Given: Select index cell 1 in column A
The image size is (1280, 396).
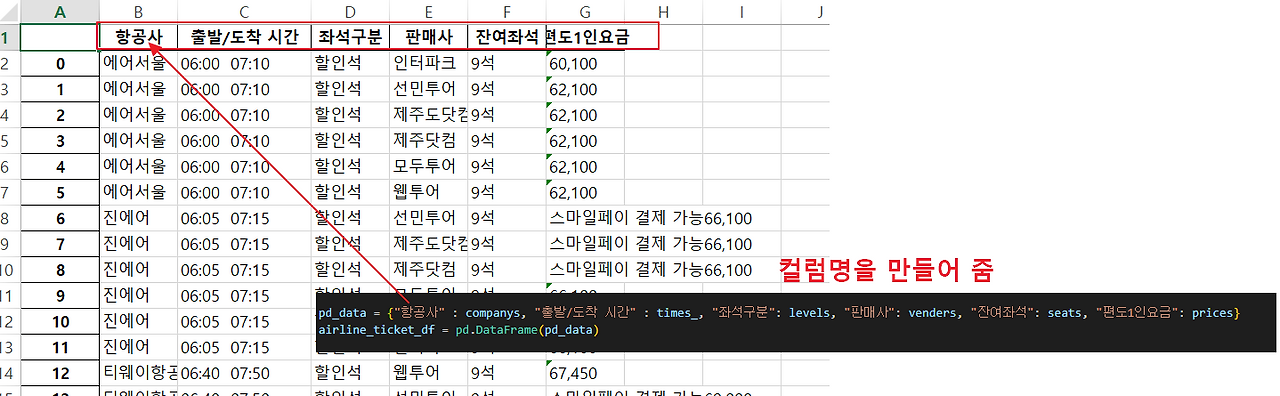Looking at the screenshot, I should point(59,89).
